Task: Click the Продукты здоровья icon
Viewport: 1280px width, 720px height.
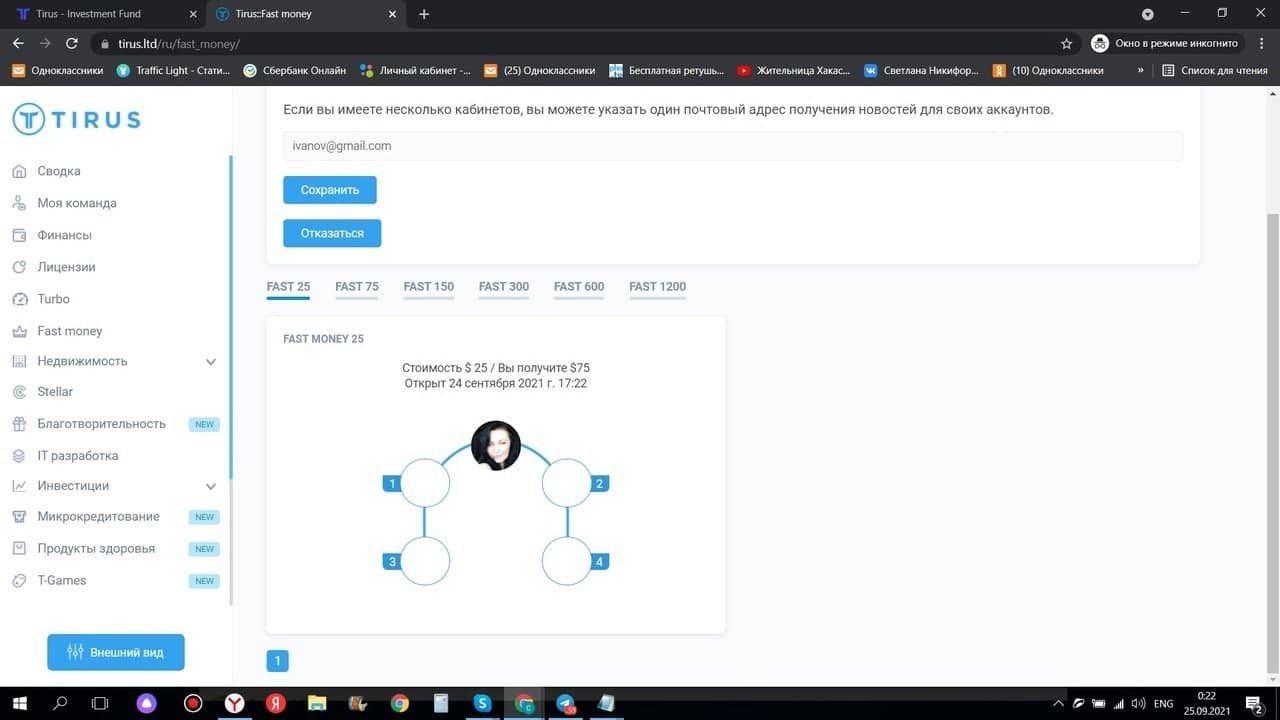Action: (x=19, y=549)
